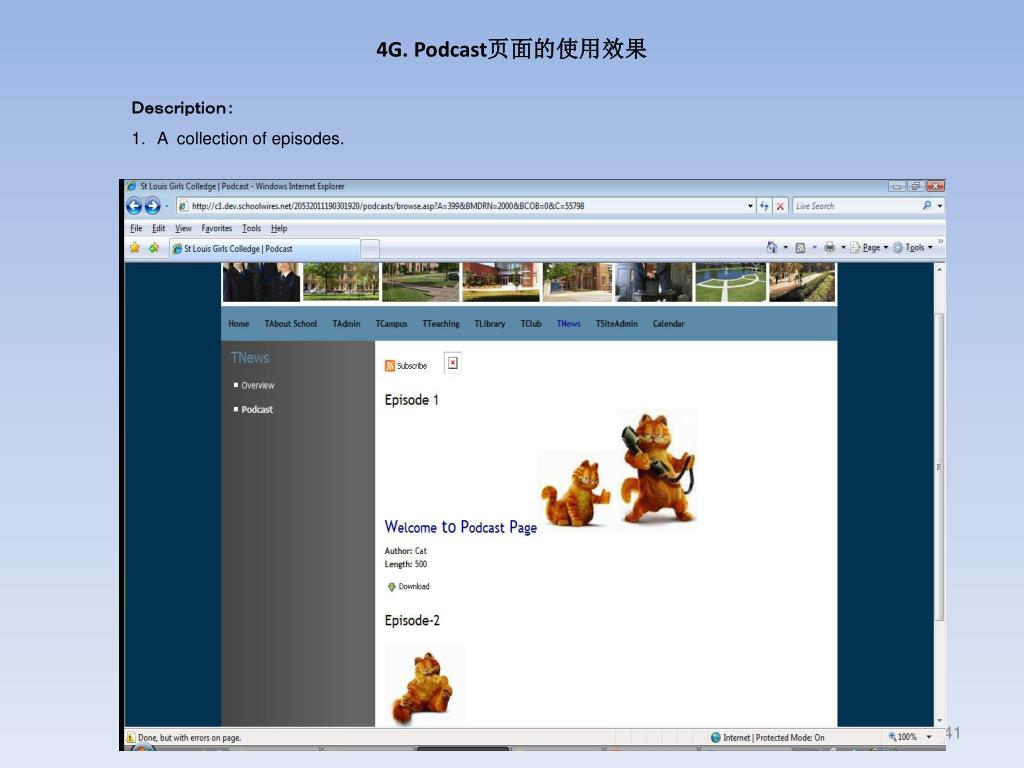Image resolution: width=1024 pixels, height=768 pixels.
Task: Click the Internet zone globe icon in status bar
Action: tap(716, 737)
